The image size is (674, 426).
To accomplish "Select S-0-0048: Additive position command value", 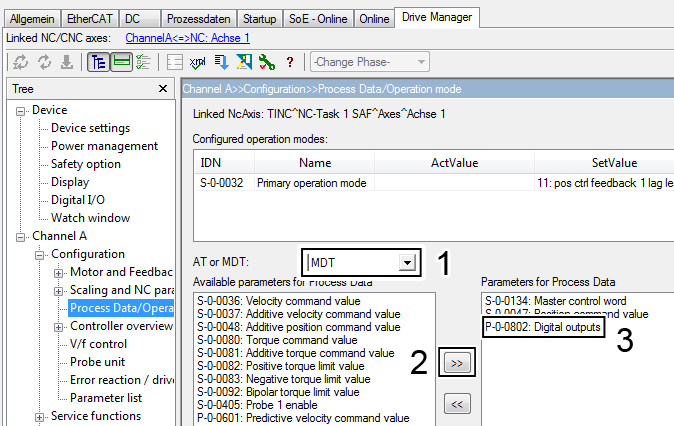I will pos(299,327).
